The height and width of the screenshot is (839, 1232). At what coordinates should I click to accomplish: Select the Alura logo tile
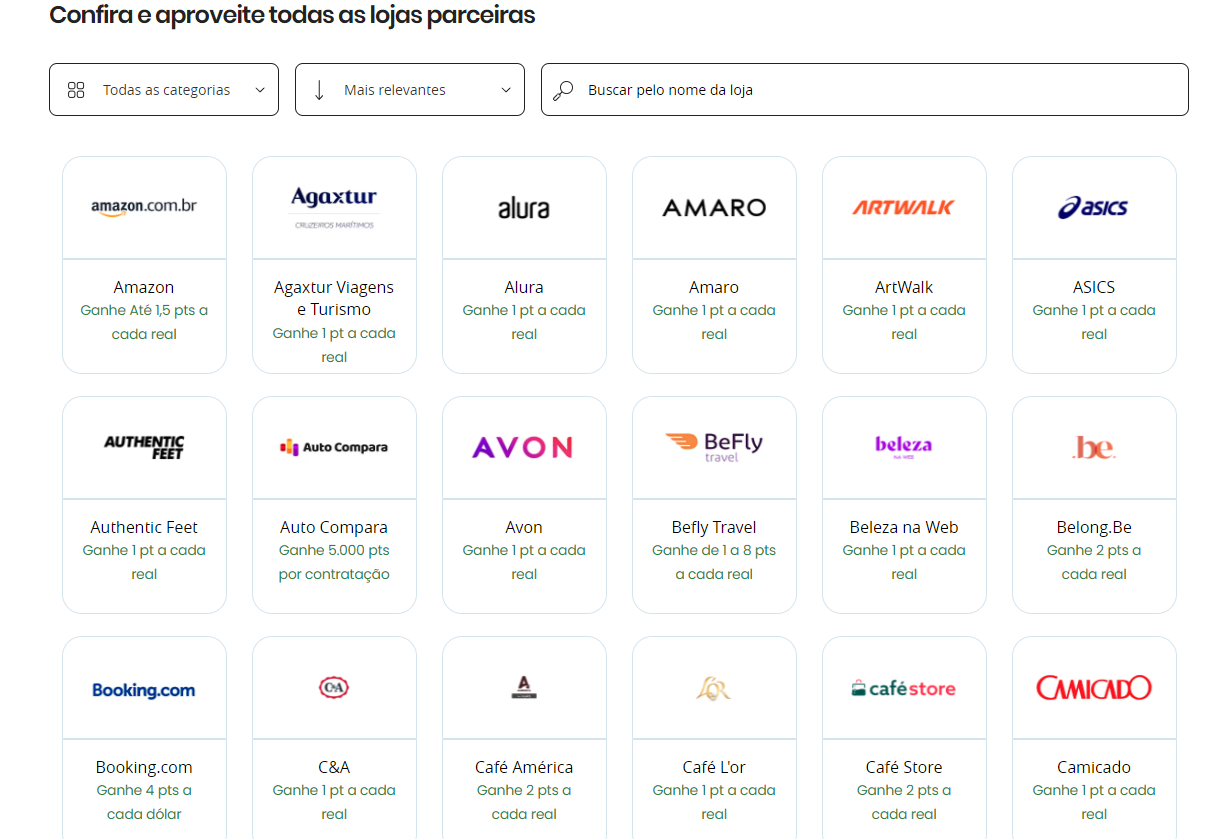(524, 208)
